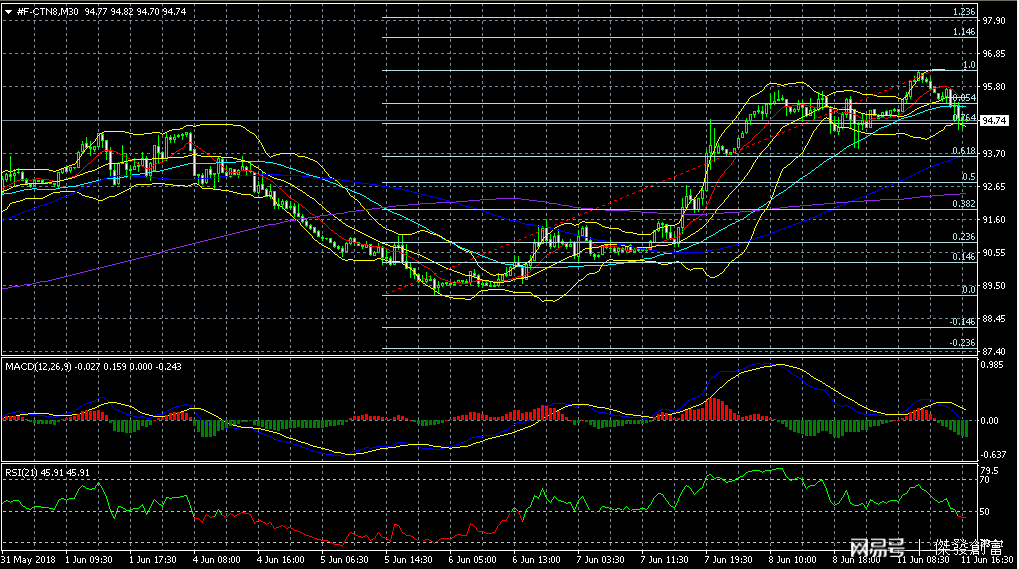Click the 1 Jun 17:30 time label
Viewport: 1019px width, 569px height.
coord(153,560)
